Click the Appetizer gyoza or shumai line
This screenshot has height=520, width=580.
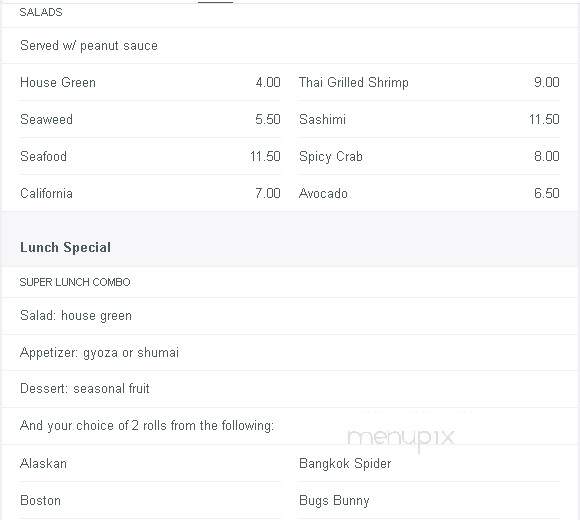point(99,352)
